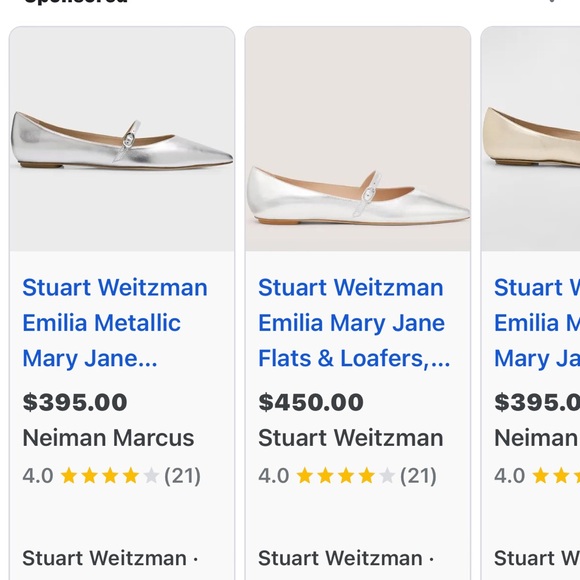Viewport: 580px width, 580px height.
Task: Select the cut-off Neiman seller name in the third card
Action: click(537, 438)
